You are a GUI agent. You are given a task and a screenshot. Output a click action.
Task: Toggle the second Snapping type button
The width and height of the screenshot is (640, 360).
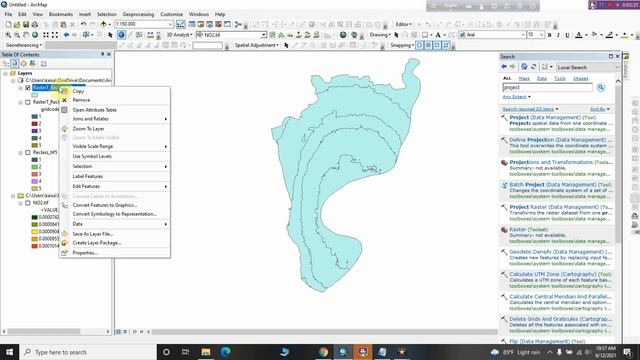pos(428,45)
